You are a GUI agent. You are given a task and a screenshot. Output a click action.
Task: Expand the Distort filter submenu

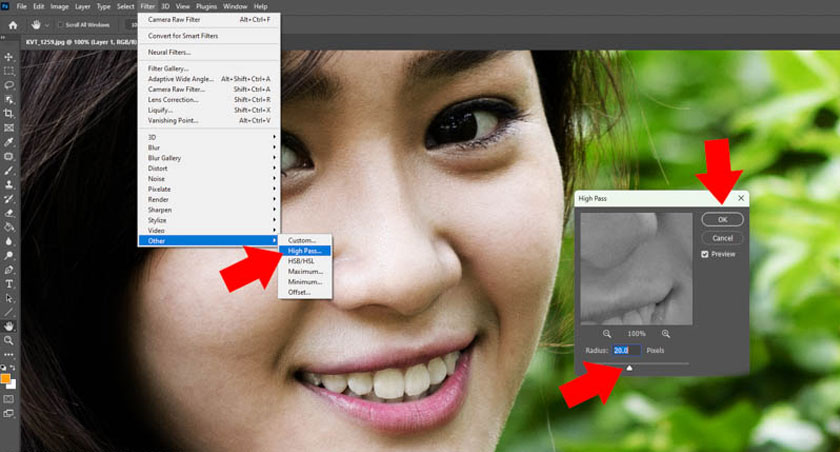208,168
